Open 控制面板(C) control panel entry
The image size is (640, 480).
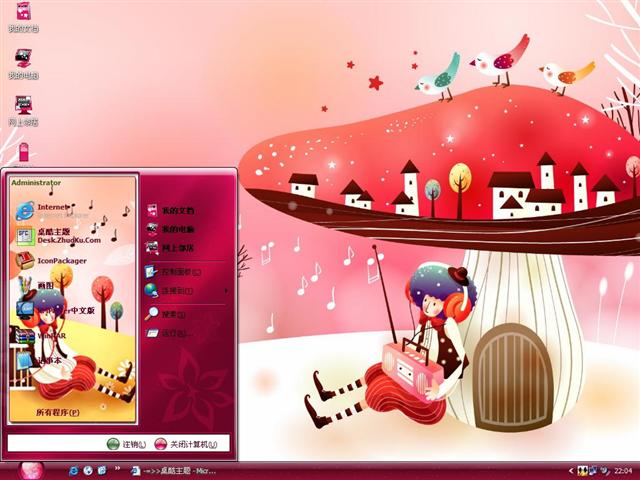point(173,272)
